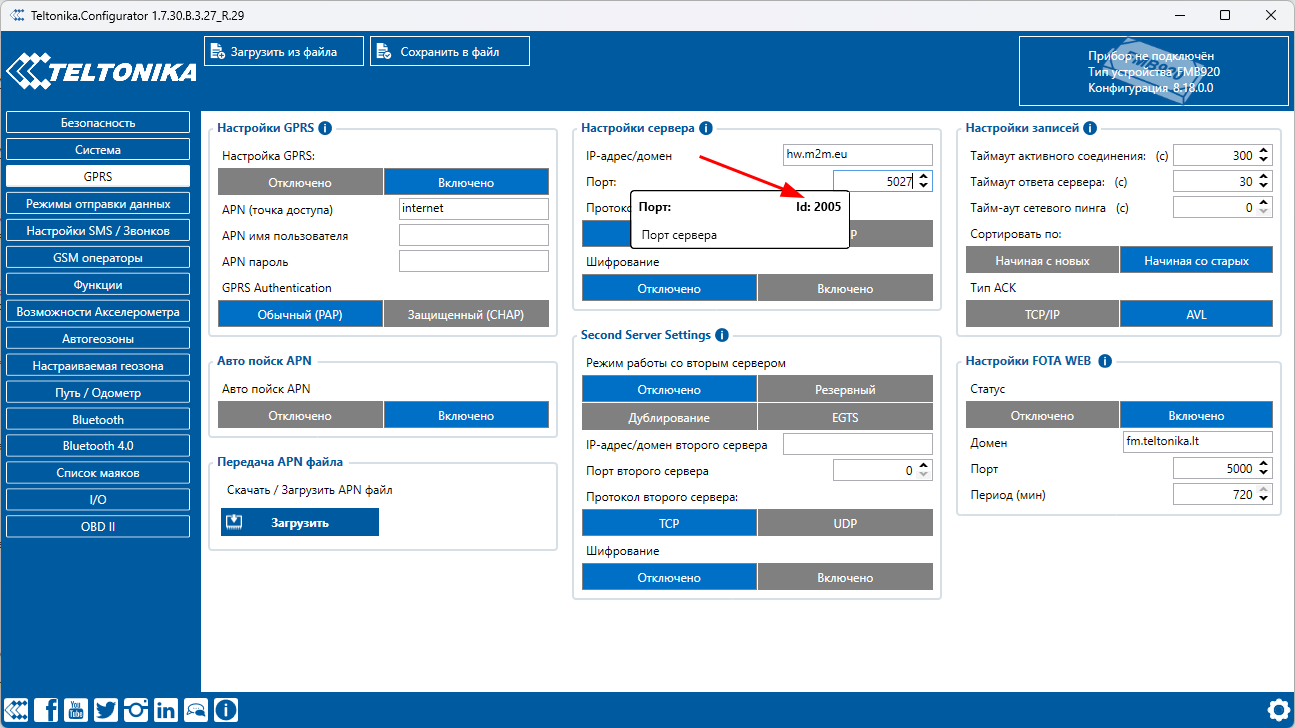1295x728 pixels.
Task: Set GPRS setting to Отключено
Action: pyautogui.click(x=300, y=182)
